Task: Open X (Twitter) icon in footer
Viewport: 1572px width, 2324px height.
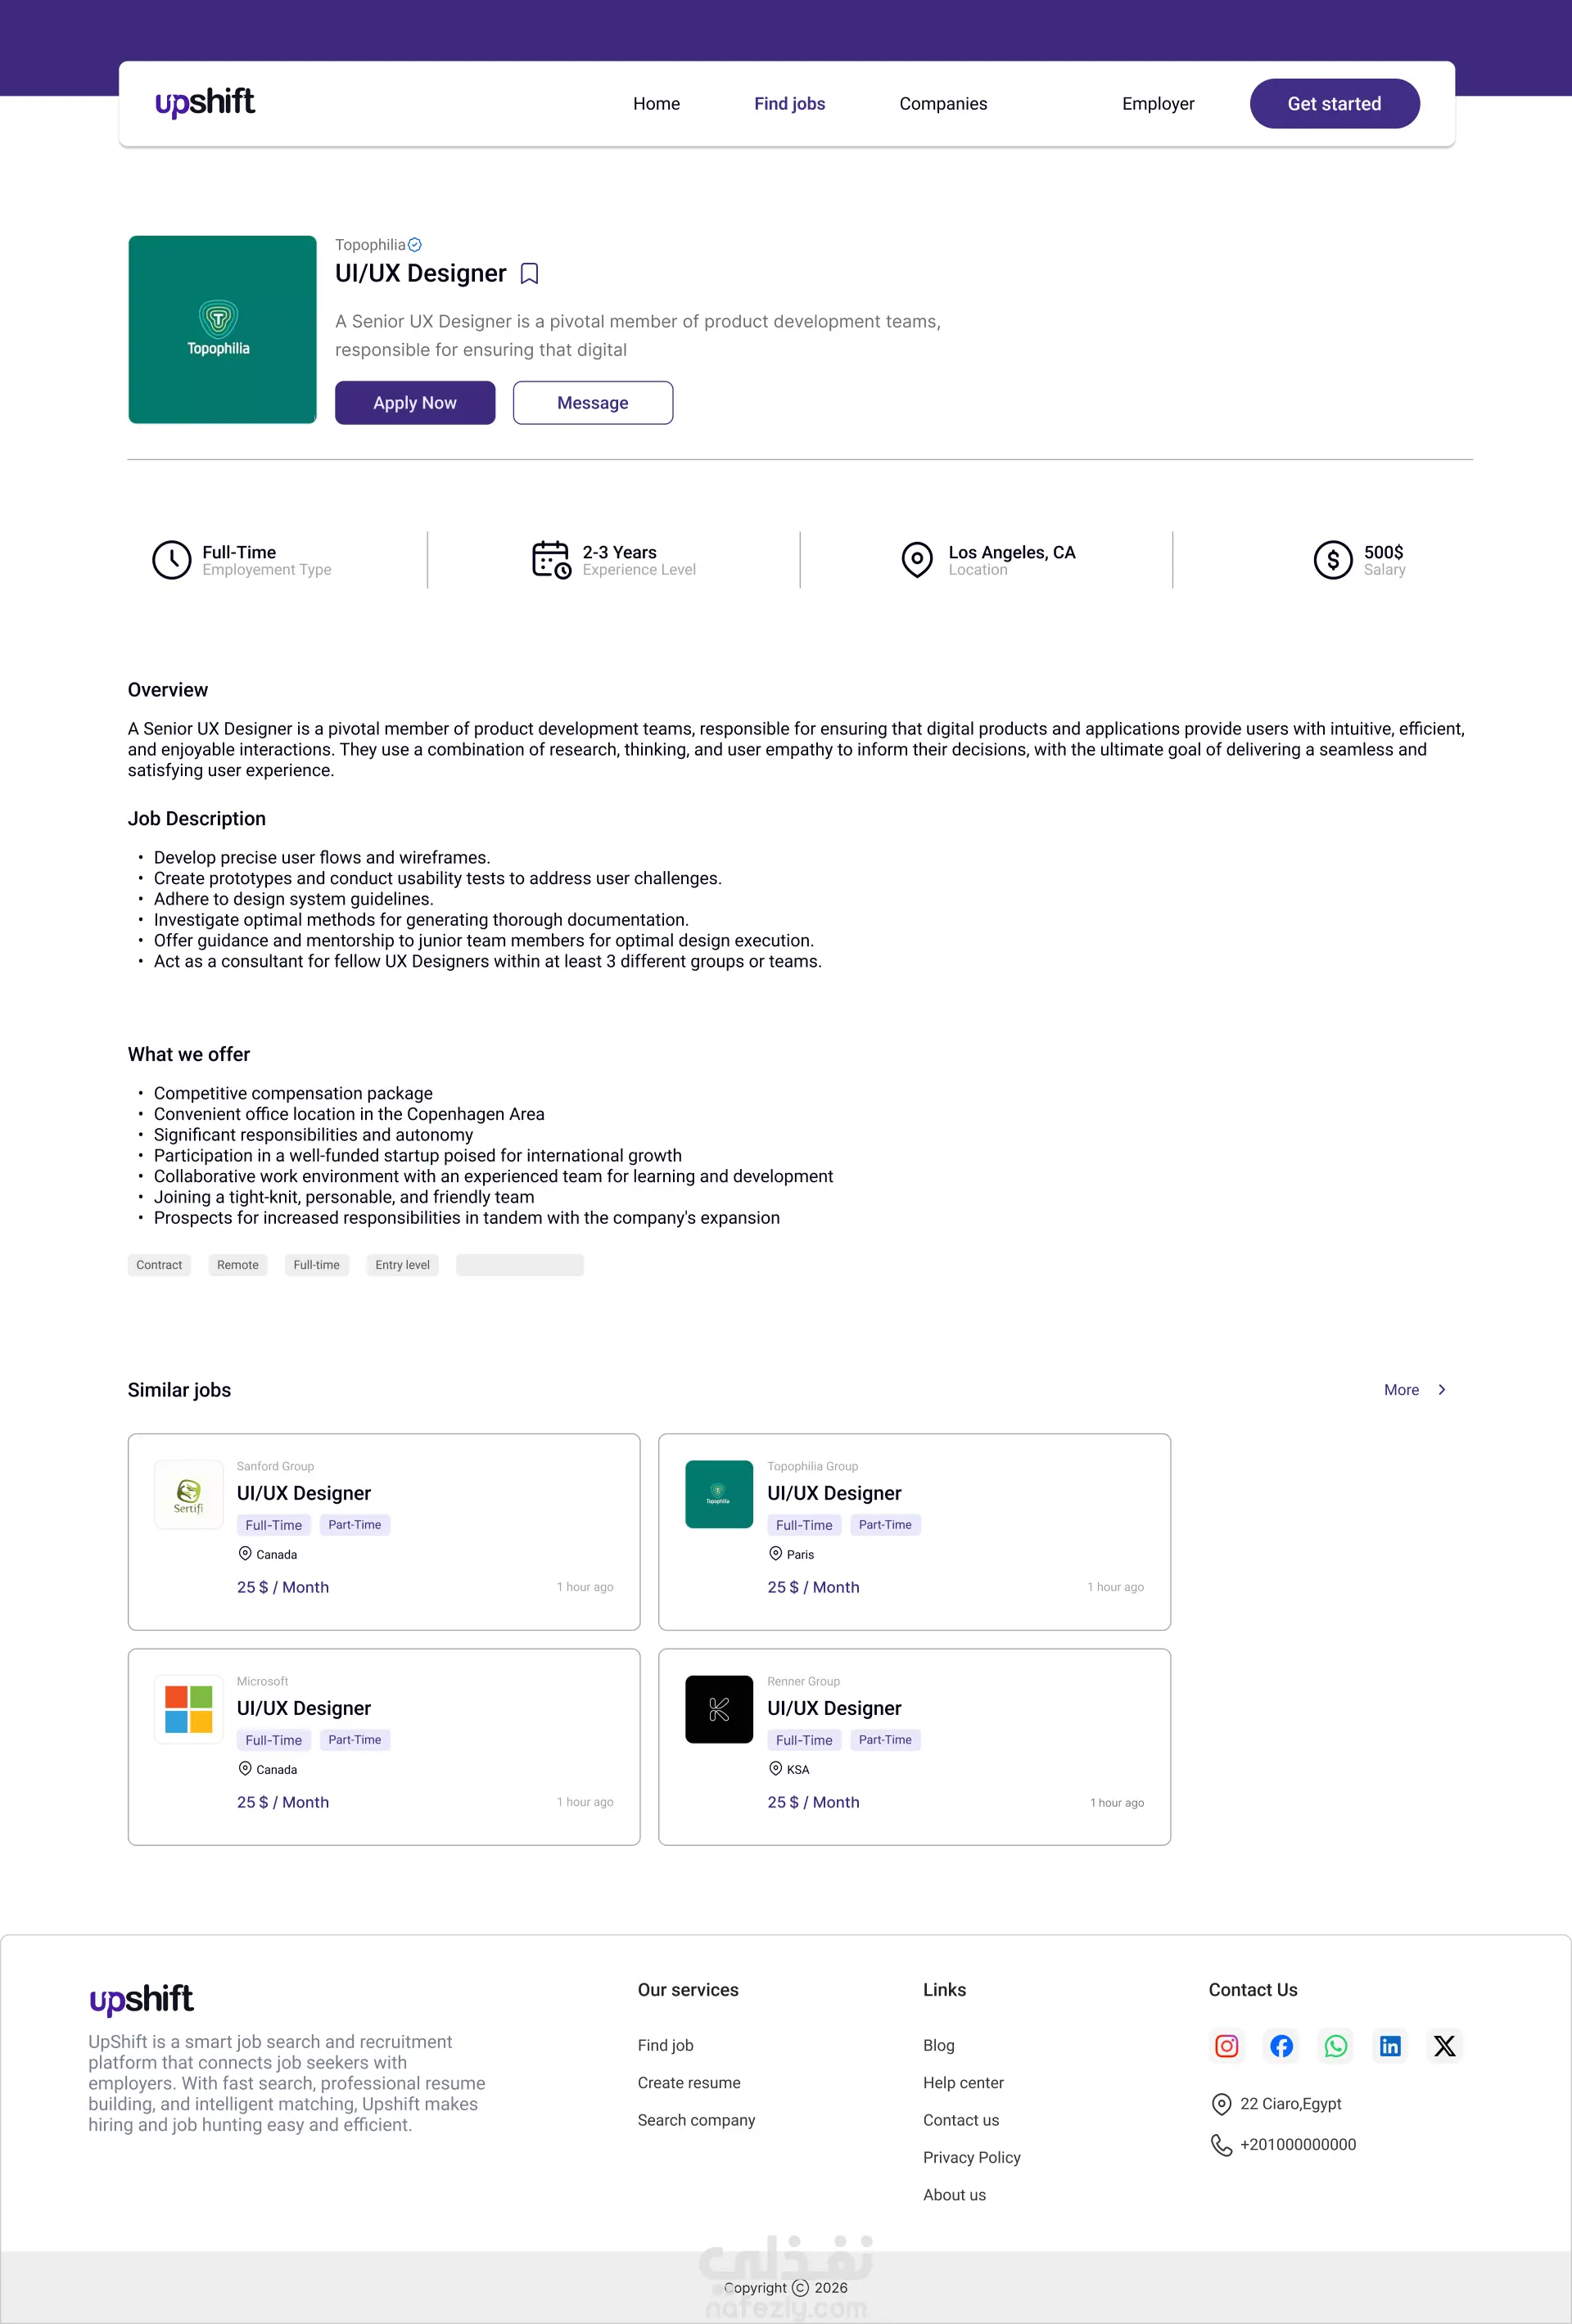Action: tap(1444, 2046)
